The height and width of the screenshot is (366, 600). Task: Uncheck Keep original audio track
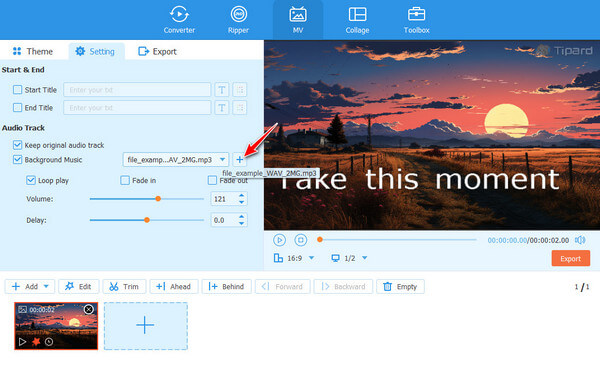coord(17,145)
